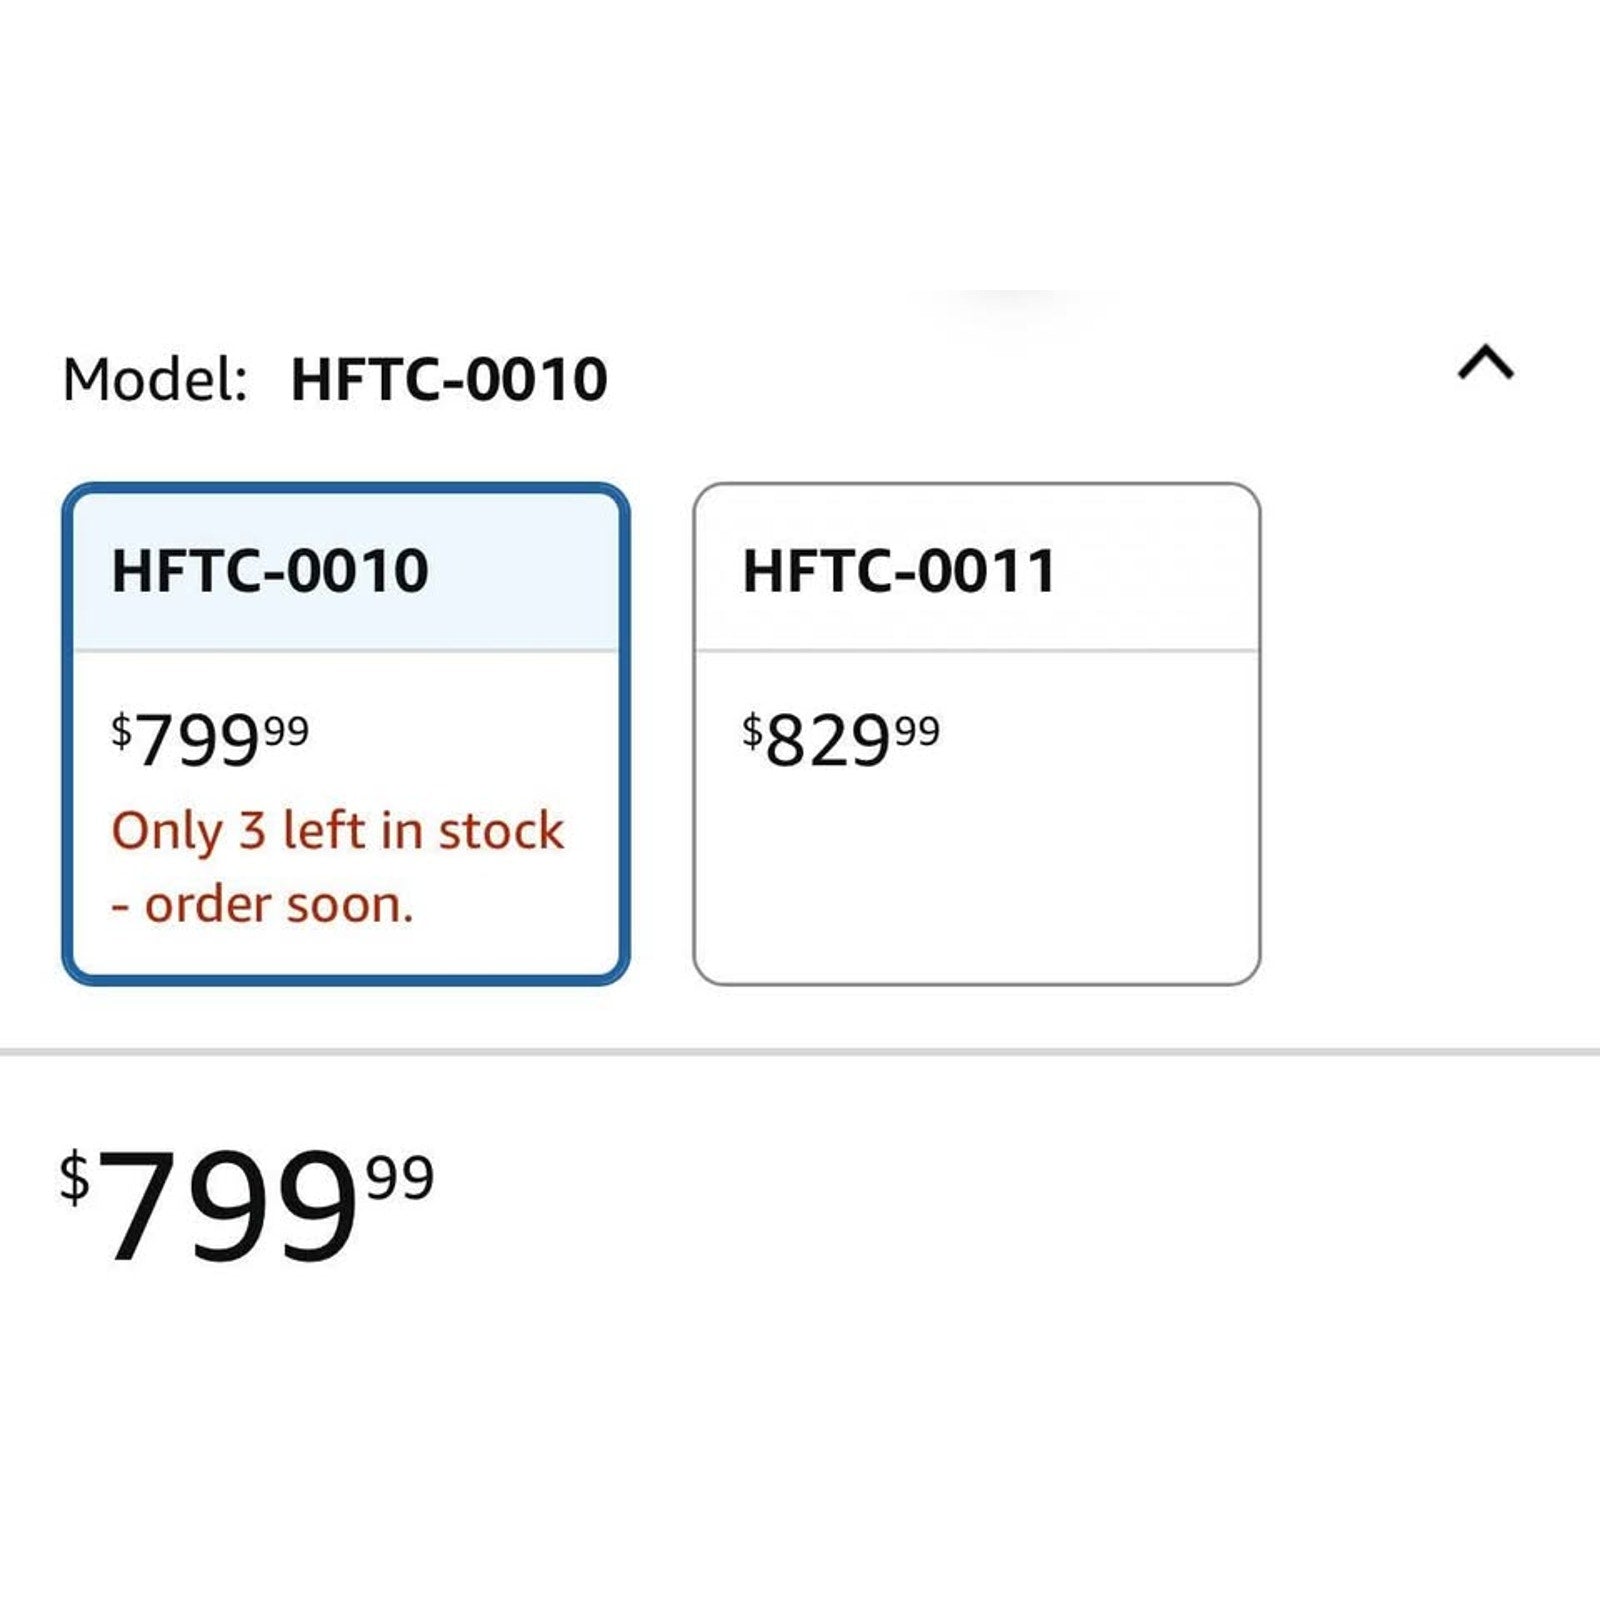Click the dollar sign before 799 in card
This screenshot has width=1600, height=1600.
click(121, 731)
